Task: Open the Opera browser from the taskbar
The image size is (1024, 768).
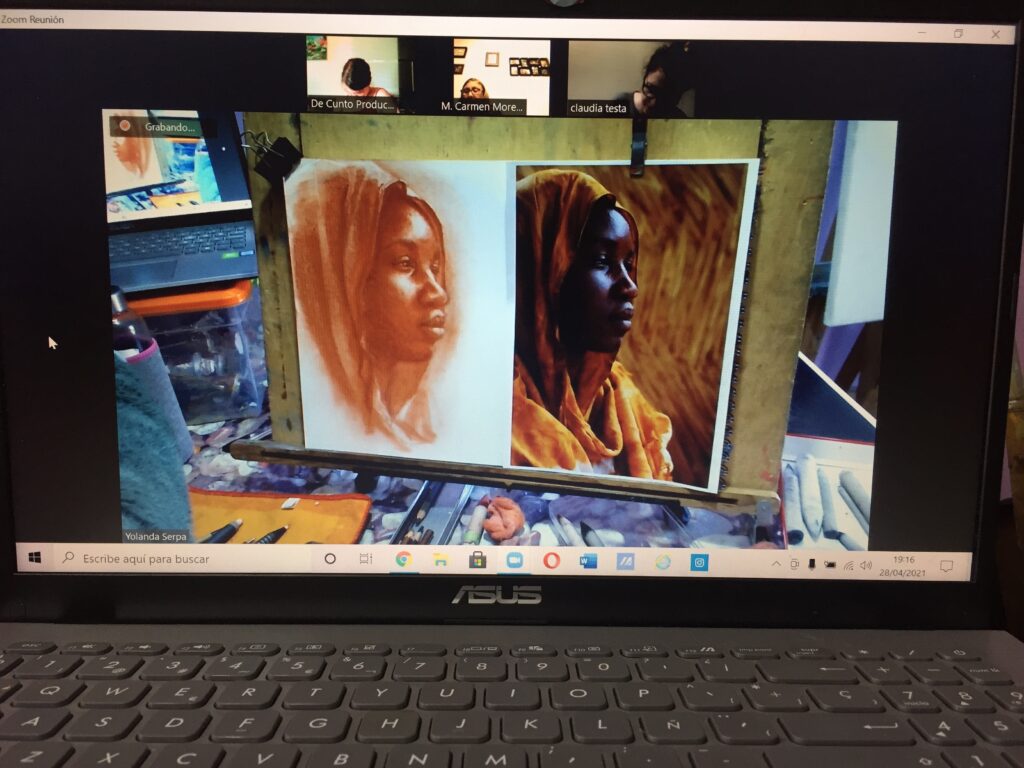Action: point(551,560)
